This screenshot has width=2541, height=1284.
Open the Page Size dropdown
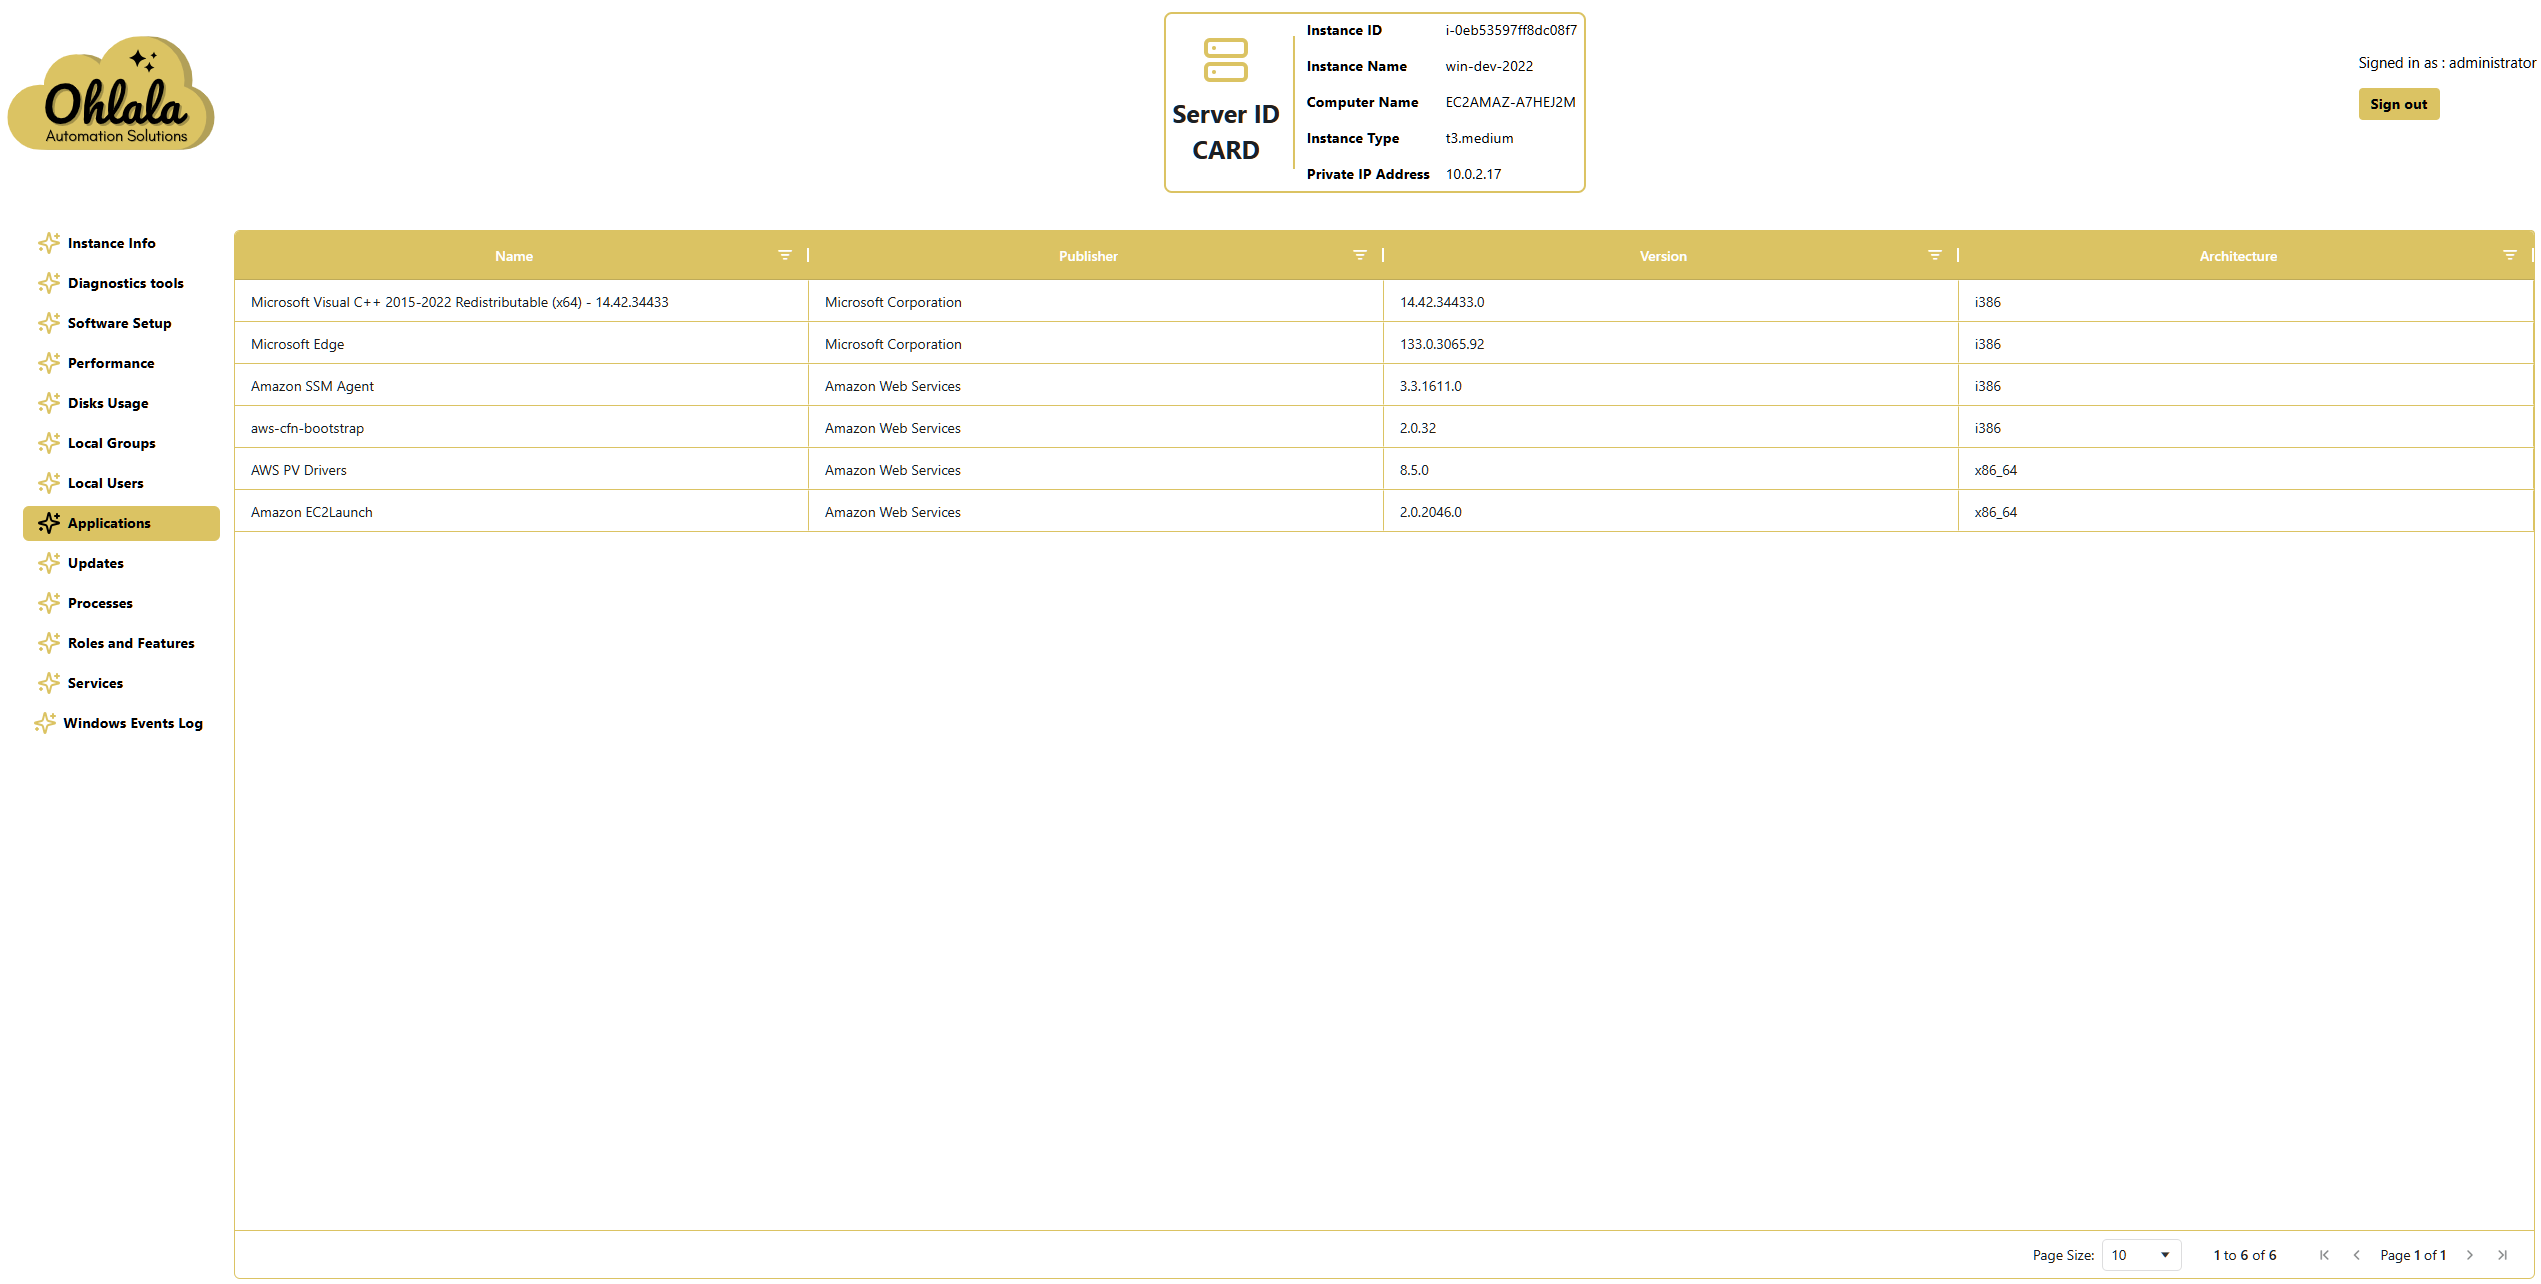tap(2141, 1255)
